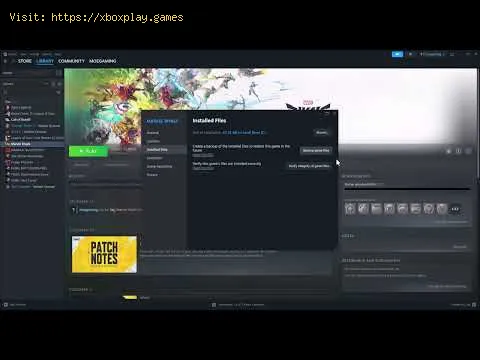The height and width of the screenshot is (360, 480).
Task: Click the game info icon under banner
Action: coord(458,151)
